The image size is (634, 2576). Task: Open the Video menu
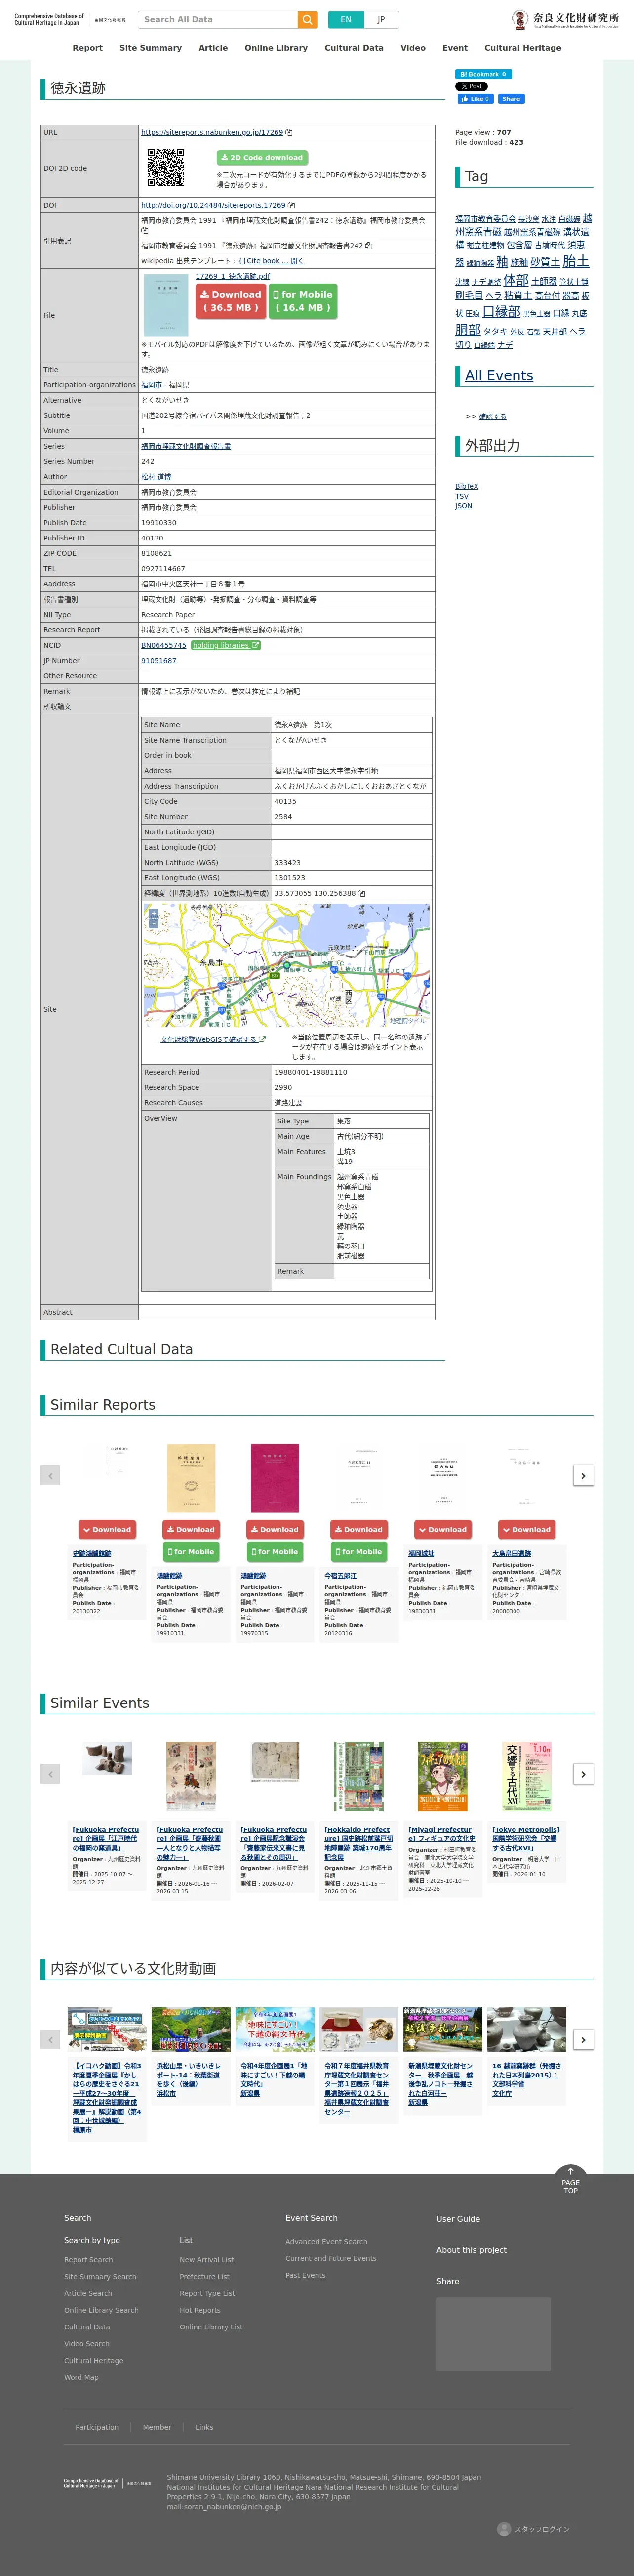pos(413,48)
